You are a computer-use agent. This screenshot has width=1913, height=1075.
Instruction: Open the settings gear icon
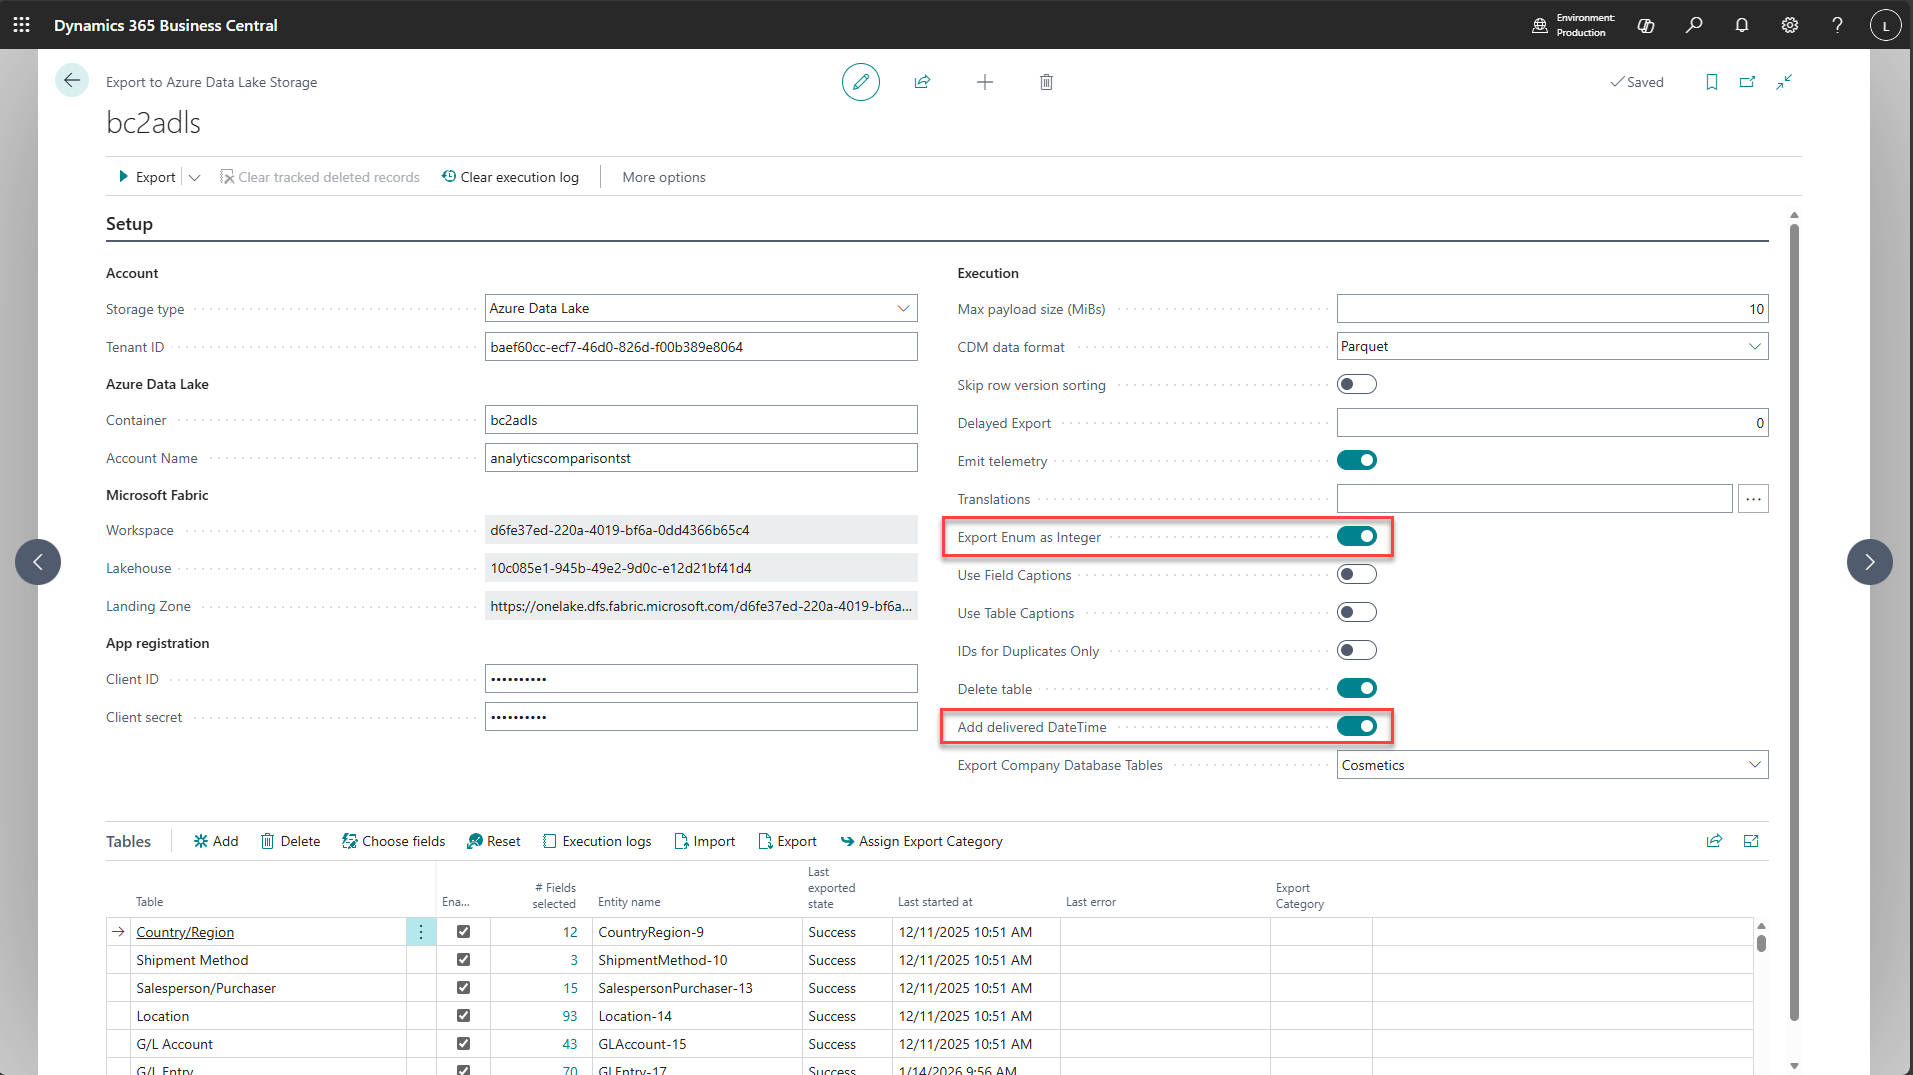(x=1789, y=25)
